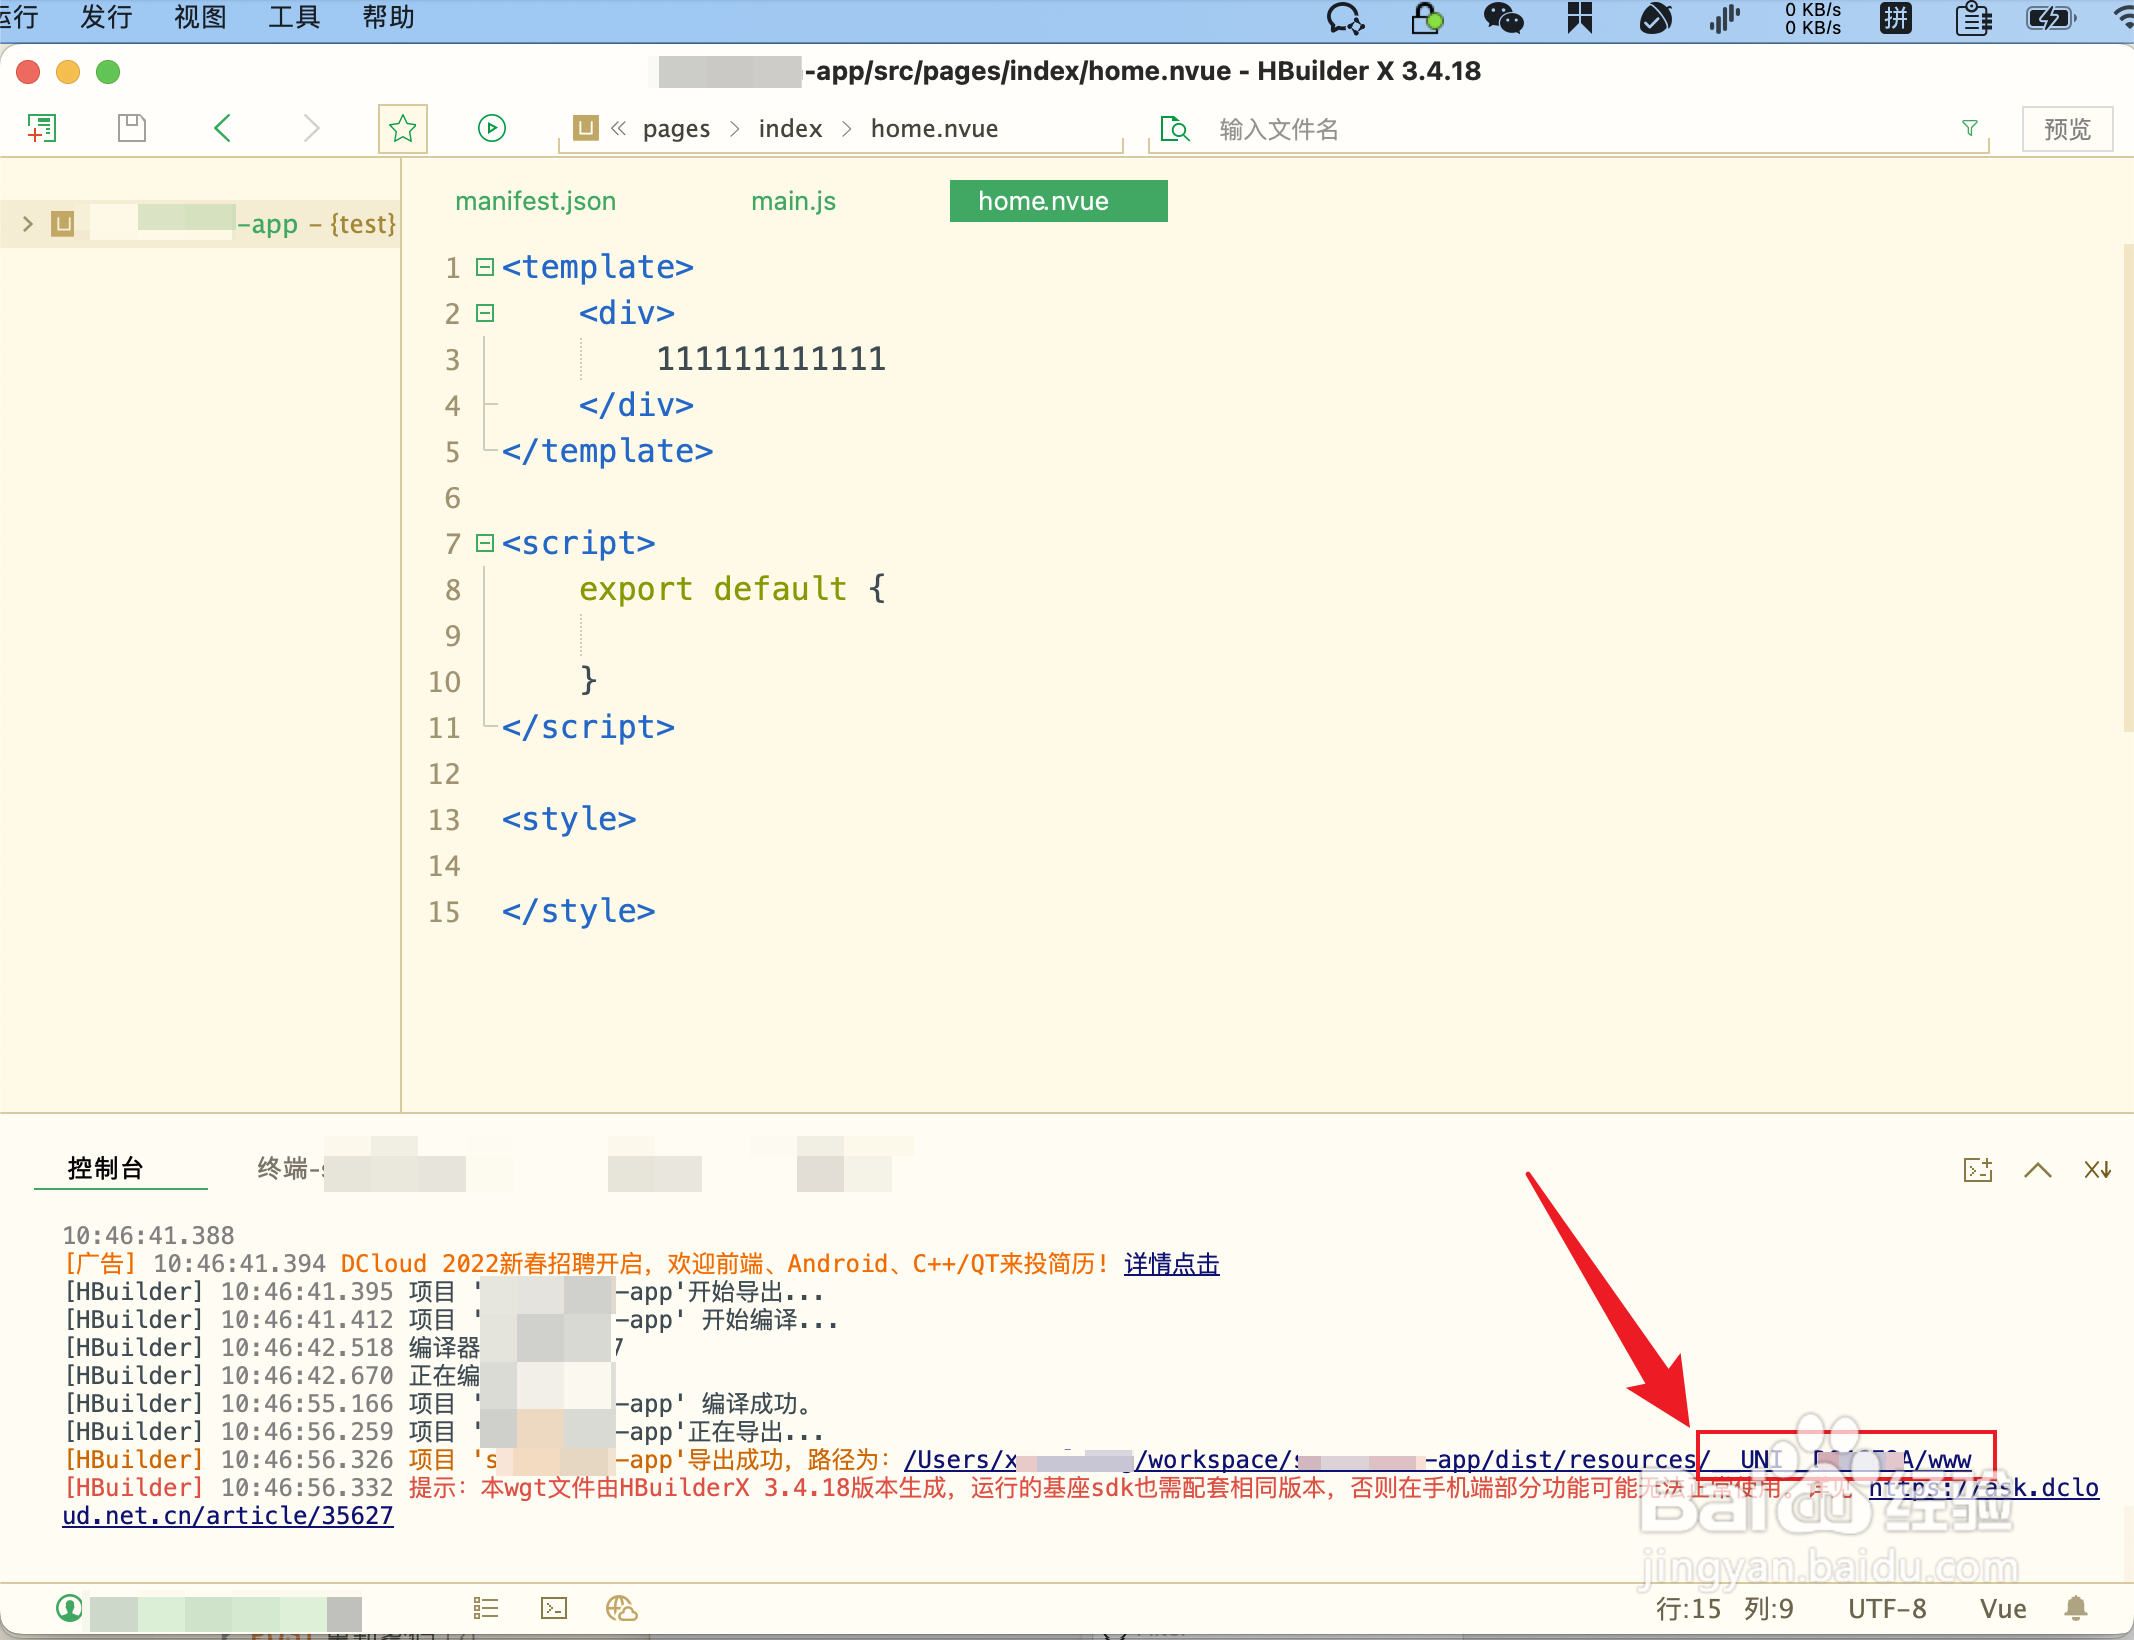Collapse breadcrumb with double chevron

pyautogui.click(x=619, y=128)
